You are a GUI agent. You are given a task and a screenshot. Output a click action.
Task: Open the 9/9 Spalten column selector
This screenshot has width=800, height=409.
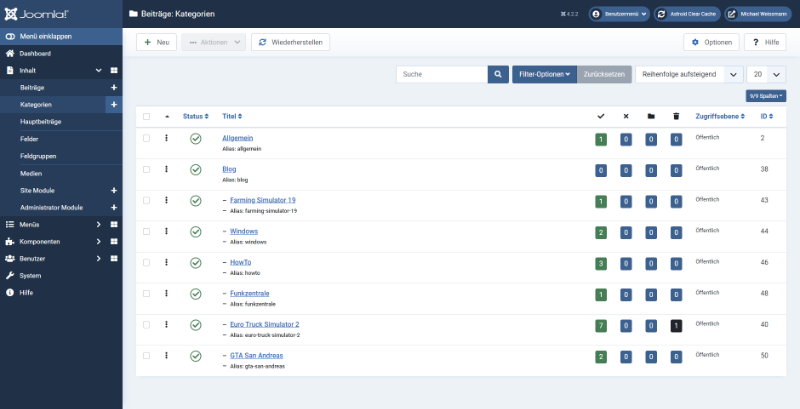point(766,96)
